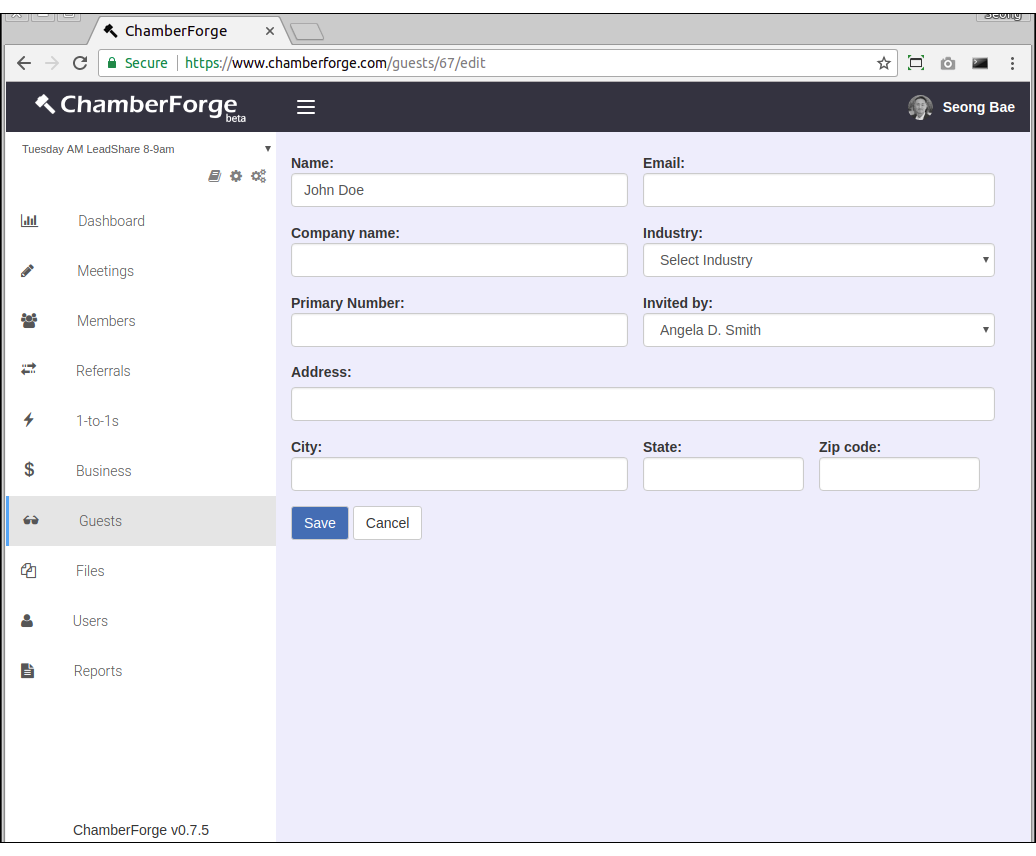
Task: Focus the Zip code field
Action: 898,474
